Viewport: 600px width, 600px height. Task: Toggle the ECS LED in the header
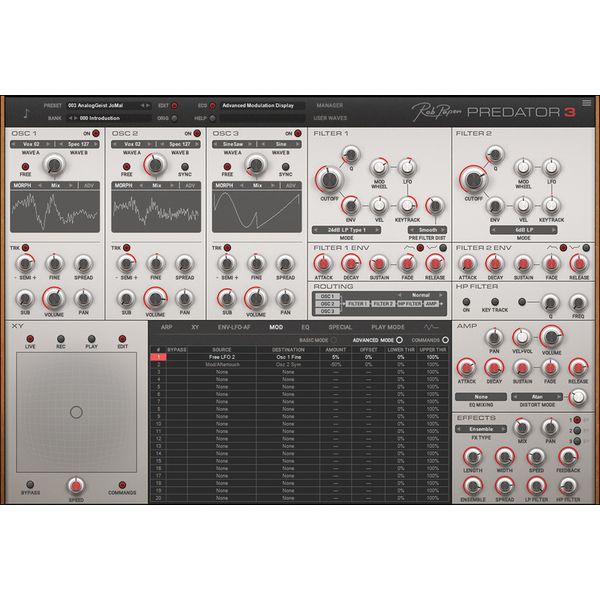point(213,105)
